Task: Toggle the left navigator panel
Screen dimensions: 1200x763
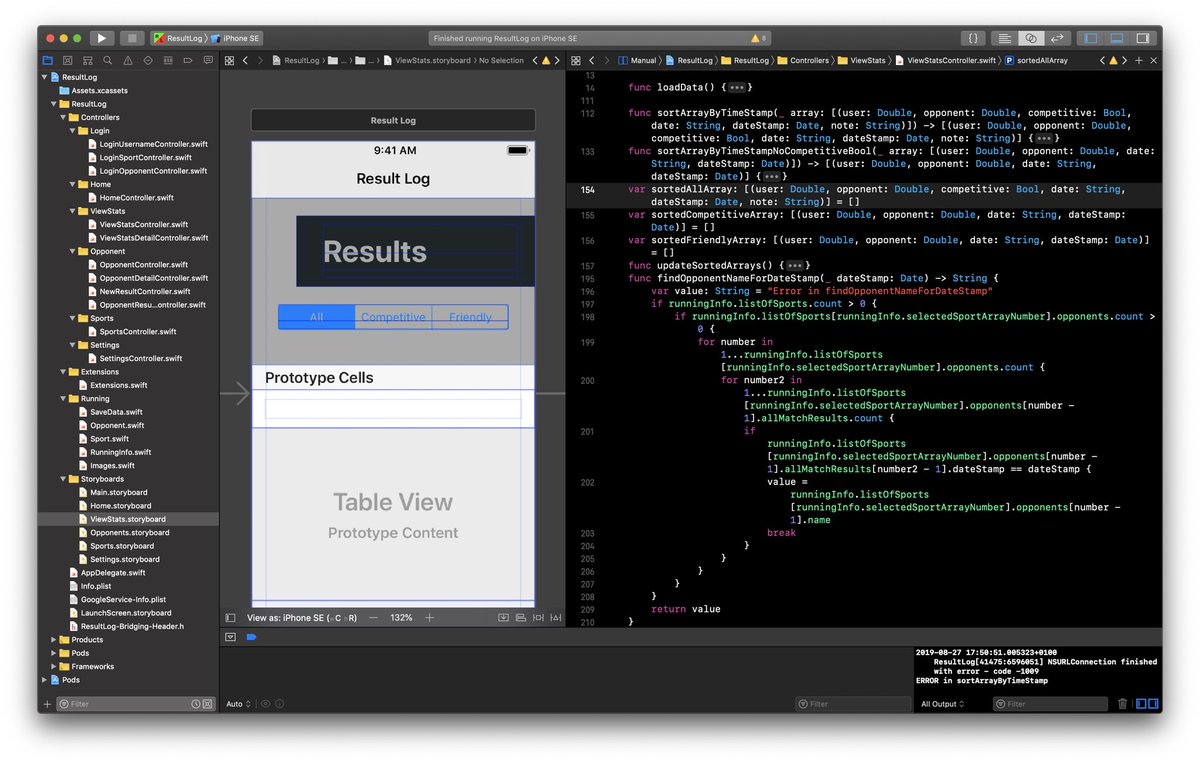Action: (1090, 38)
